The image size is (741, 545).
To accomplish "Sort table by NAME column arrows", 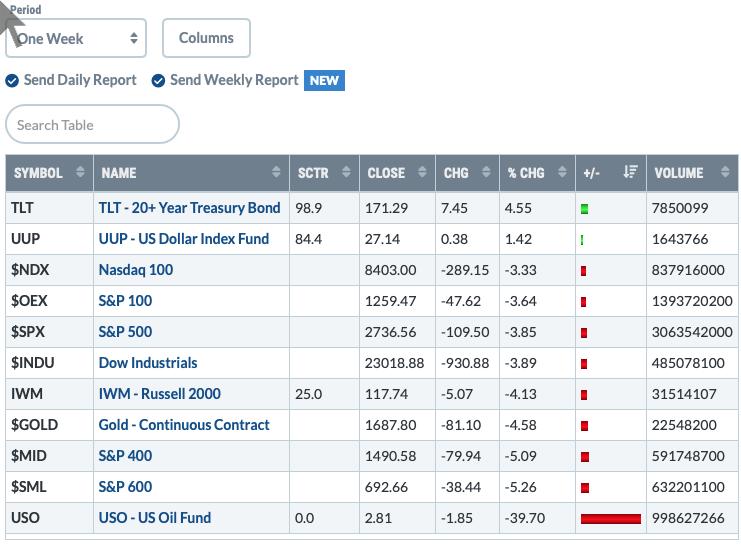I will [x=276, y=172].
